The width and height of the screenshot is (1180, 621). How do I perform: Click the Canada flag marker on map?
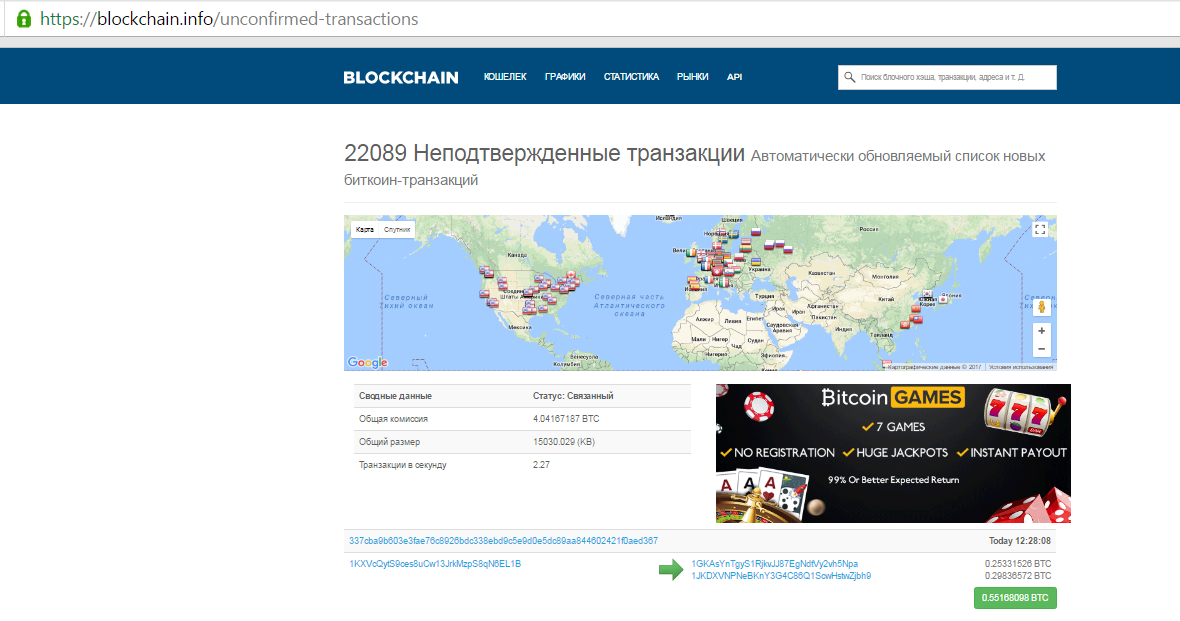571,275
